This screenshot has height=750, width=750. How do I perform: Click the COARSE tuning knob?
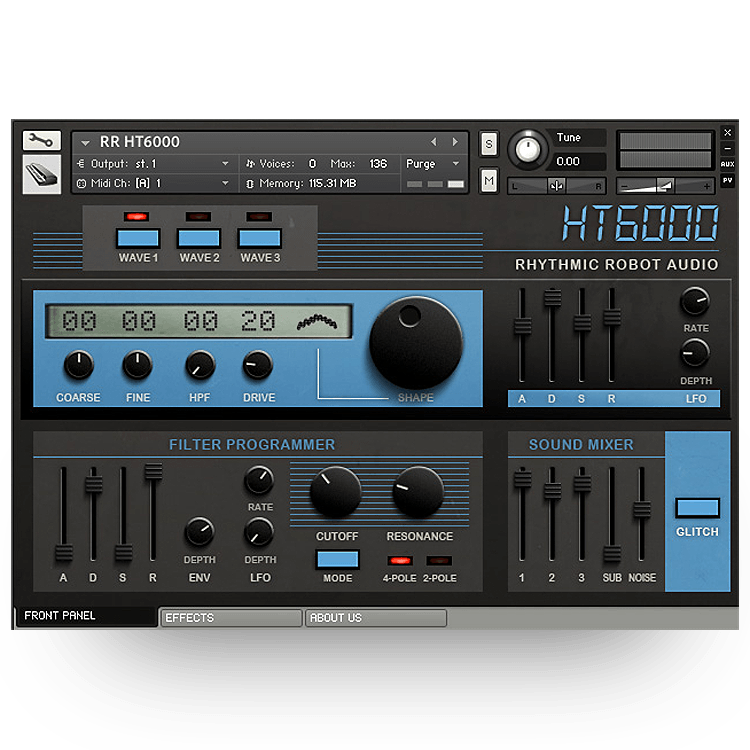tap(78, 365)
